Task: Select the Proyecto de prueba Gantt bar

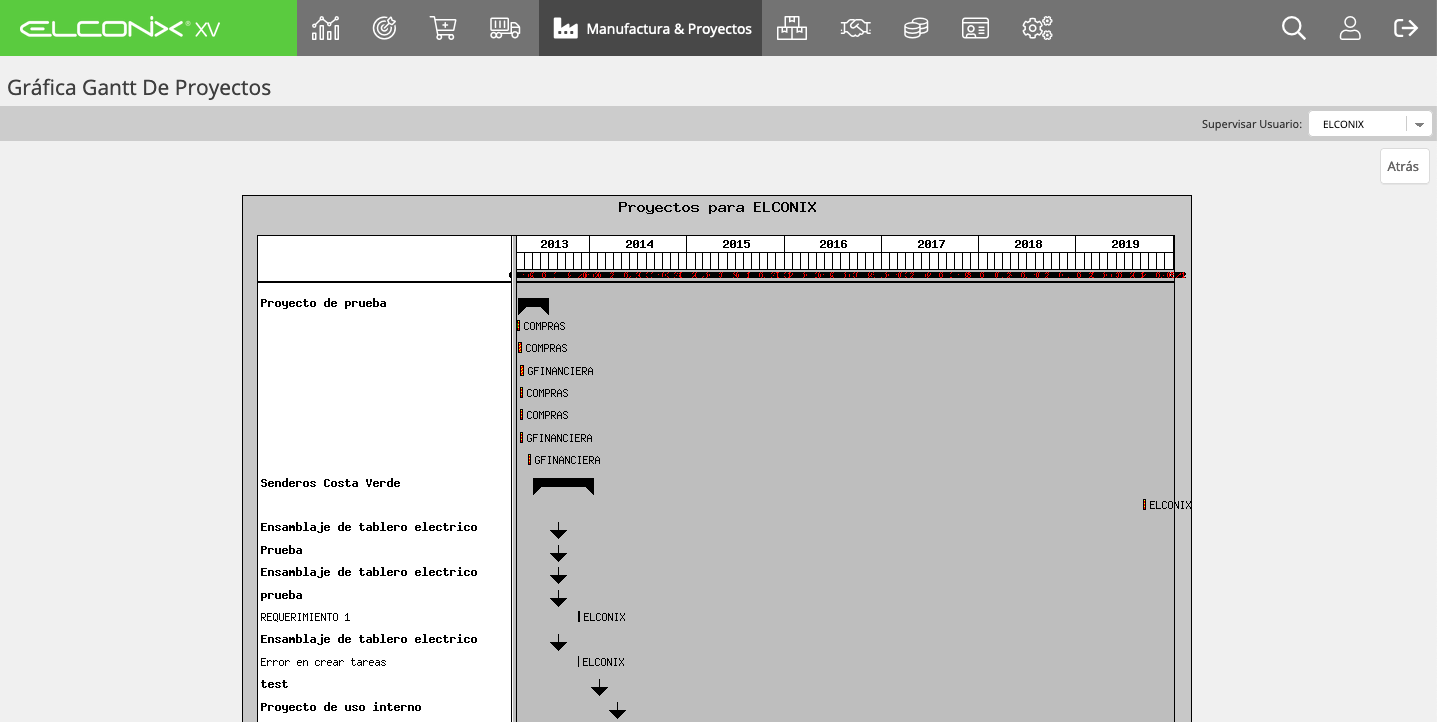Action: 533,306
